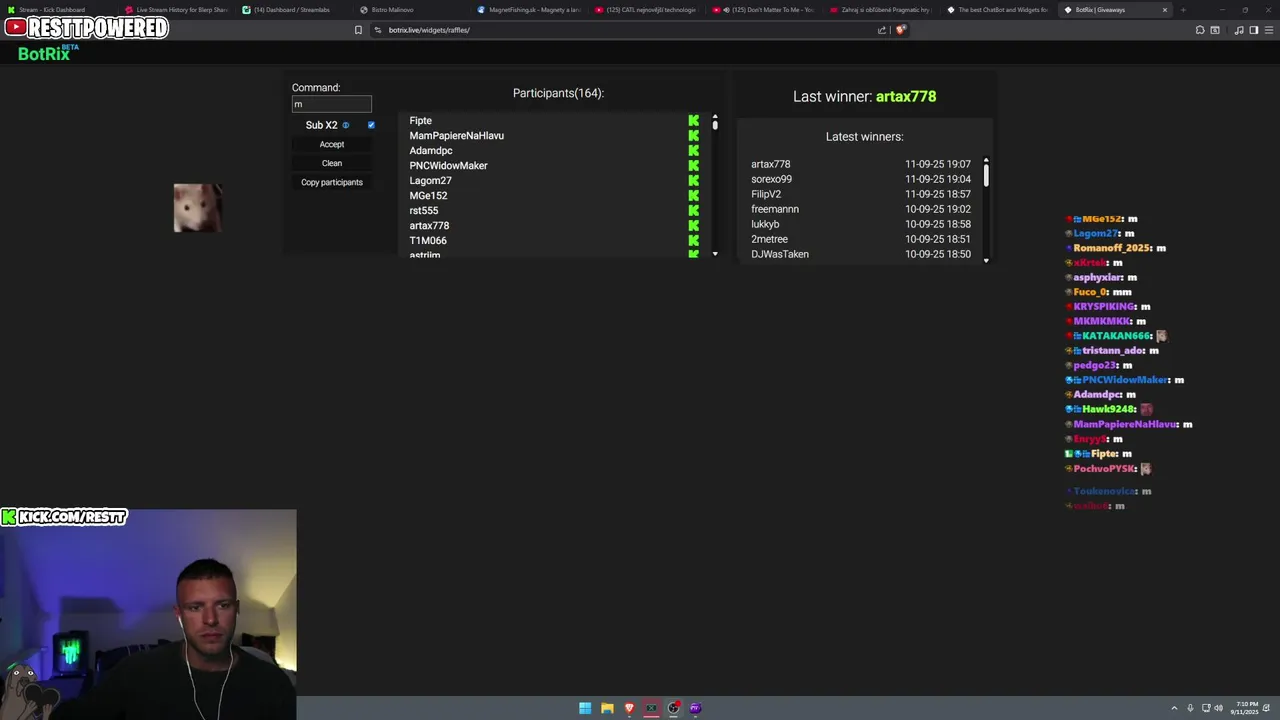Click DJWasTaken in latest winners
Screen dimensions: 1280x720
(780, 254)
